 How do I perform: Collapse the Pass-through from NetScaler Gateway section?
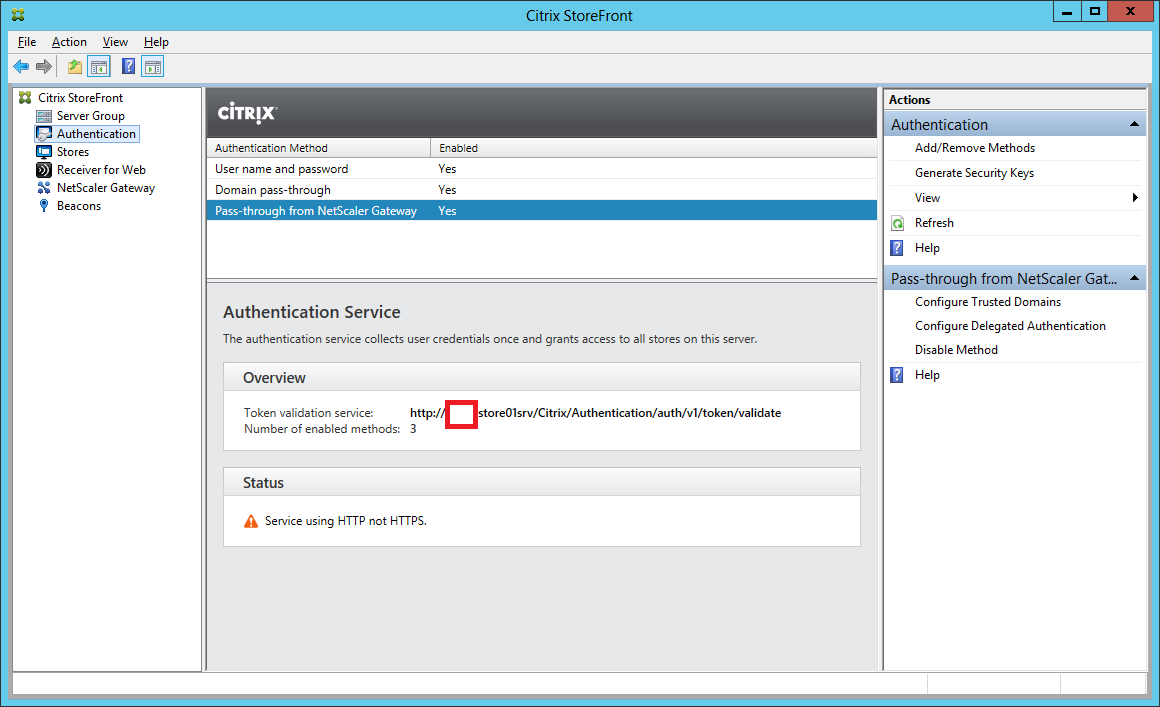[x=1134, y=278]
